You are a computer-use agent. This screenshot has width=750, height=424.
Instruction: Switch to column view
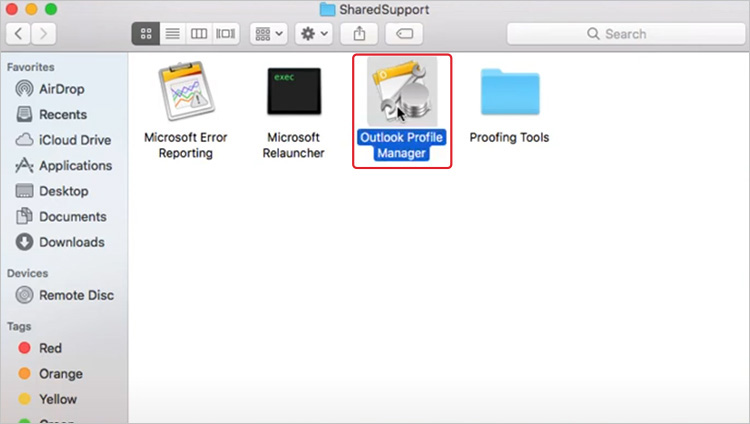tap(199, 33)
